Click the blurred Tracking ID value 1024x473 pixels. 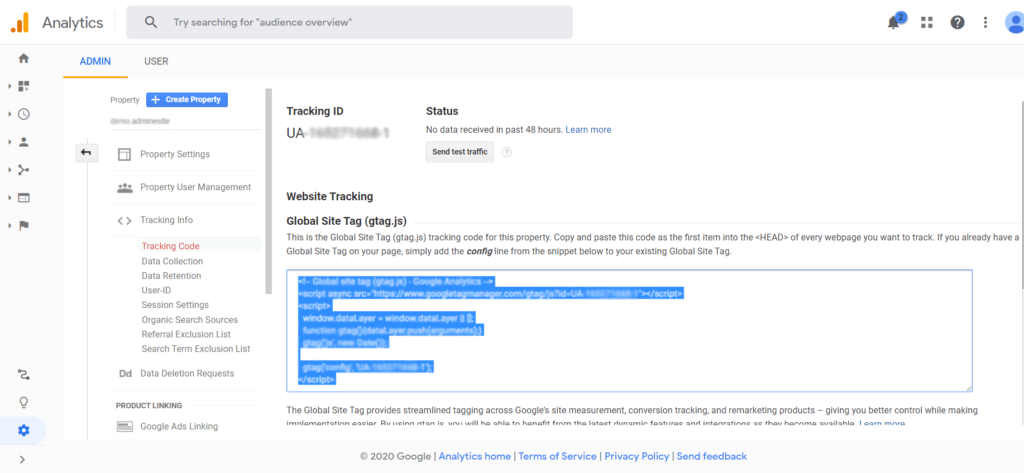338,133
